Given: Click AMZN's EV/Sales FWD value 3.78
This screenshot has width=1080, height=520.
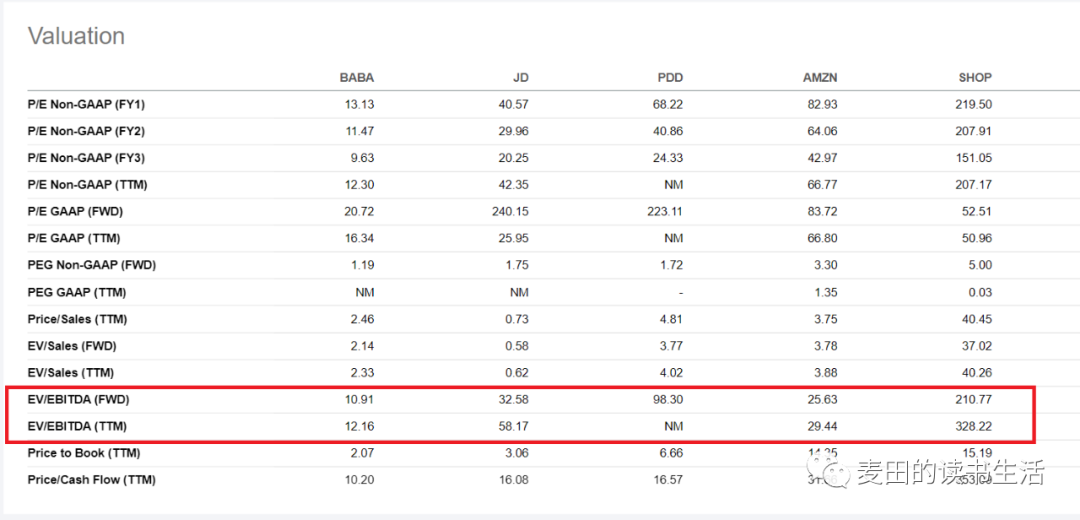Looking at the screenshot, I should click(826, 346).
